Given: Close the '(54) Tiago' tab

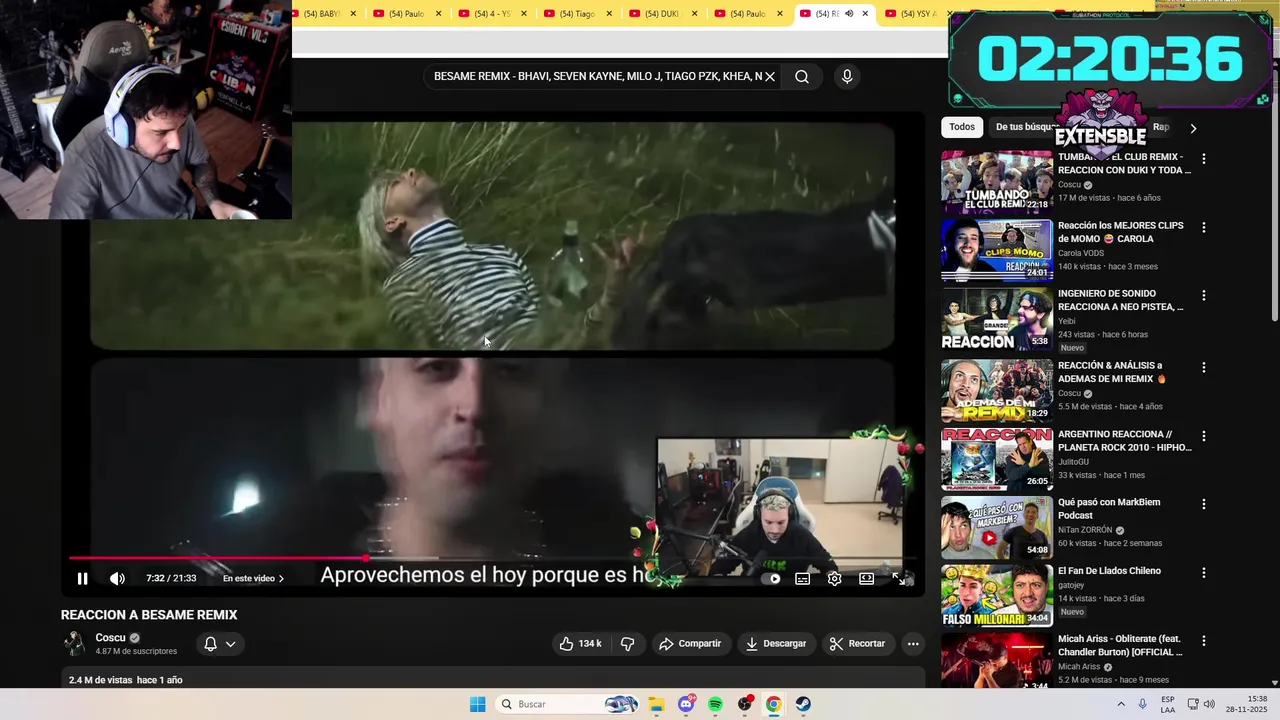Looking at the screenshot, I should 609,14.
